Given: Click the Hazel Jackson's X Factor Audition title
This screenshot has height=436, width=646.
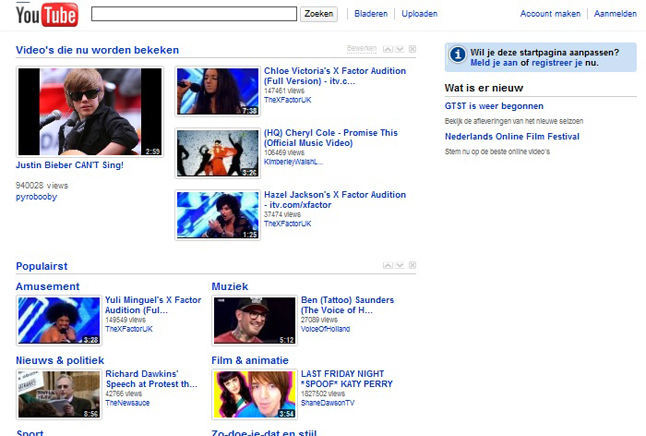Looking at the screenshot, I should click(335, 199).
